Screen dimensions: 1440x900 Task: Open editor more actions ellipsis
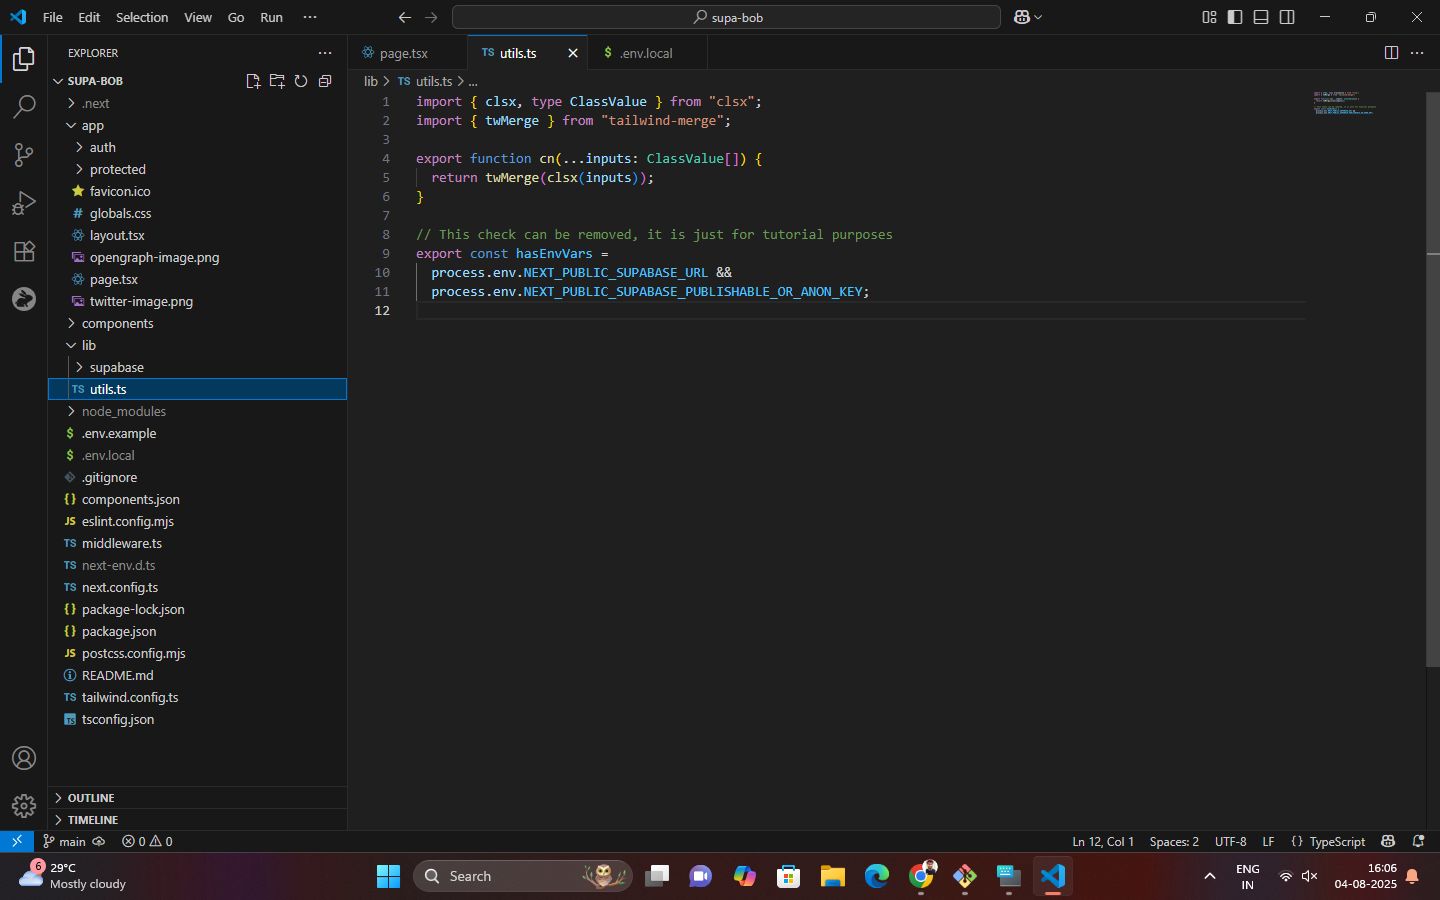click(1417, 53)
